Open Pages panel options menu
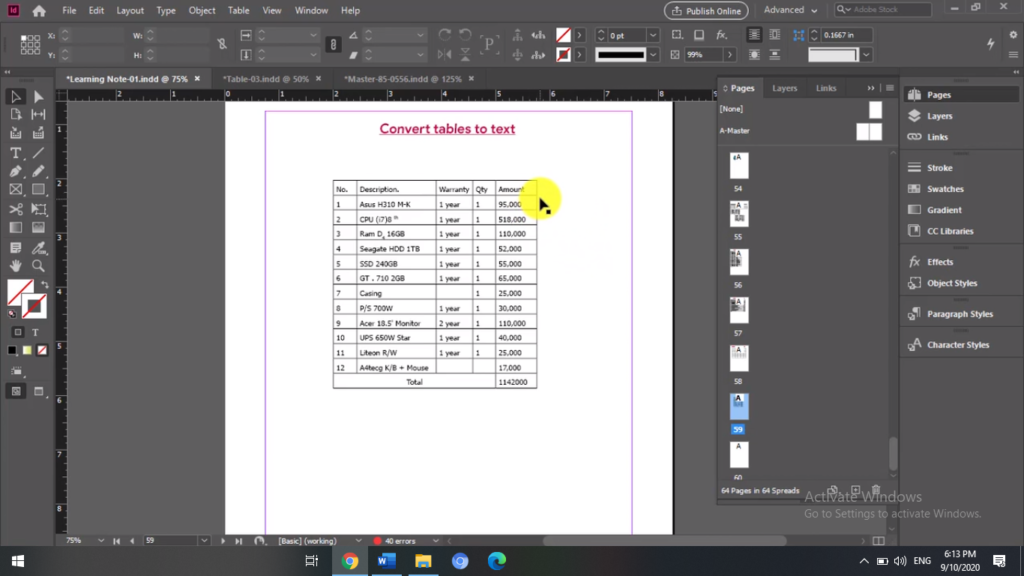Viewport: 1024px width, 576px height. click(x=889, y=88)
